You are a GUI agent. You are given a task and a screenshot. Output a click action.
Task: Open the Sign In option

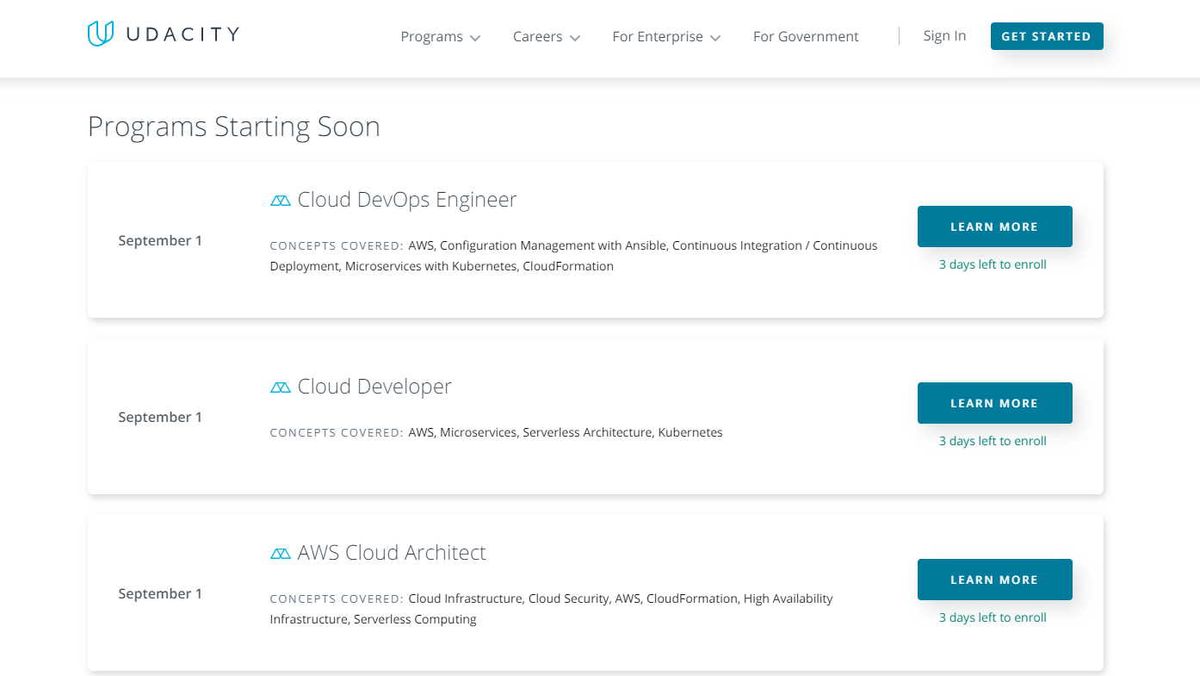(944, 35)
